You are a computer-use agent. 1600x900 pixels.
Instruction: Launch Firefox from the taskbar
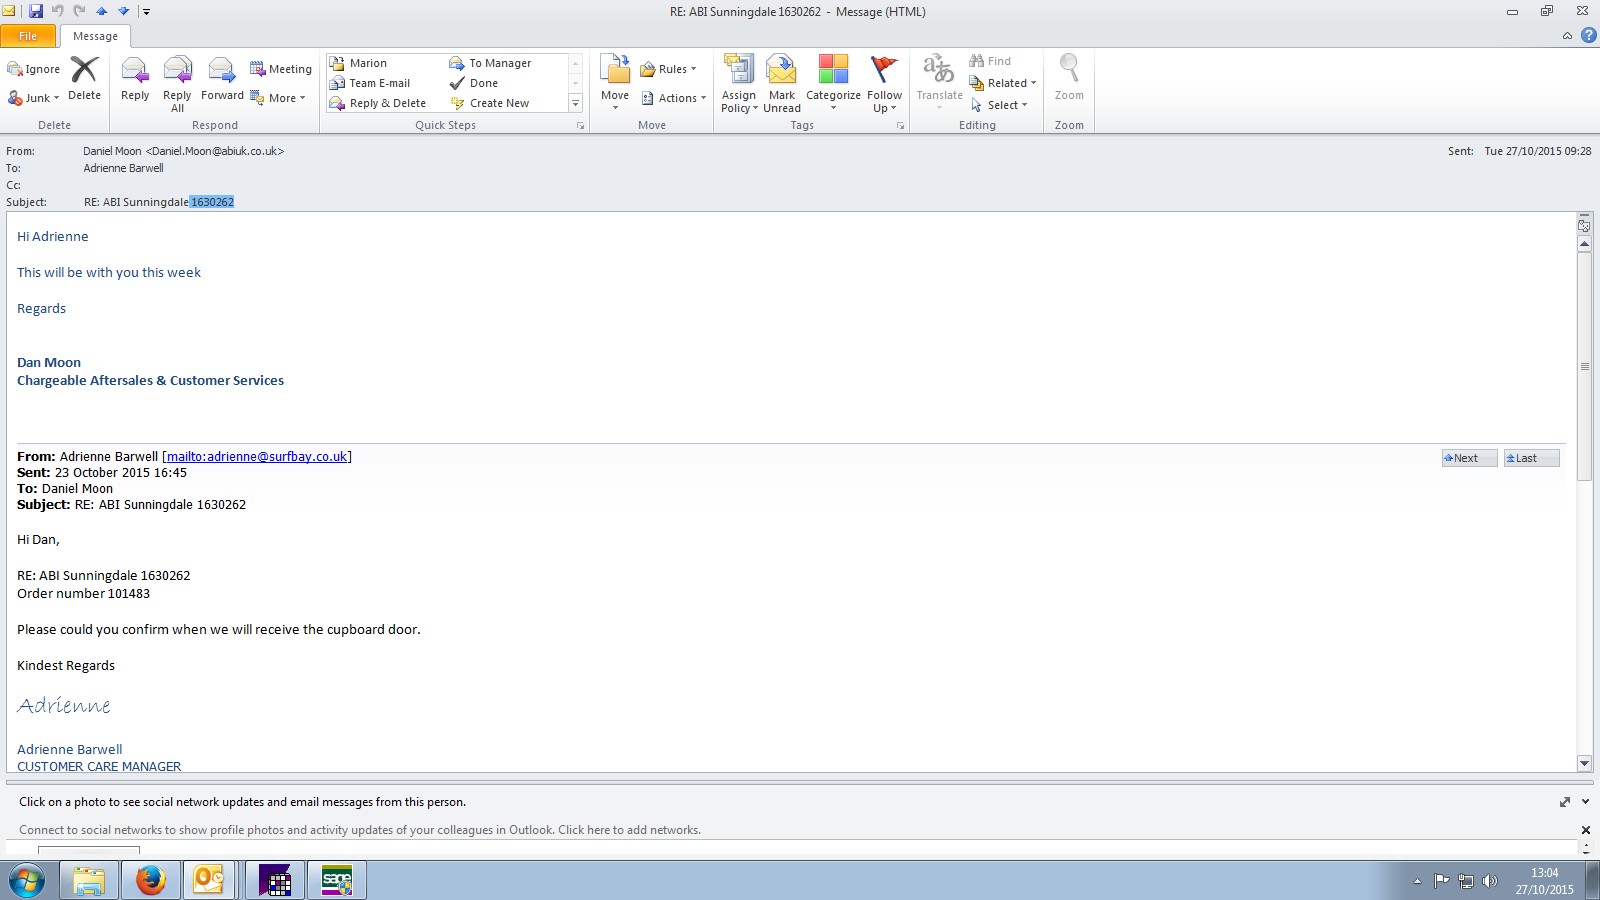point(150,881)
